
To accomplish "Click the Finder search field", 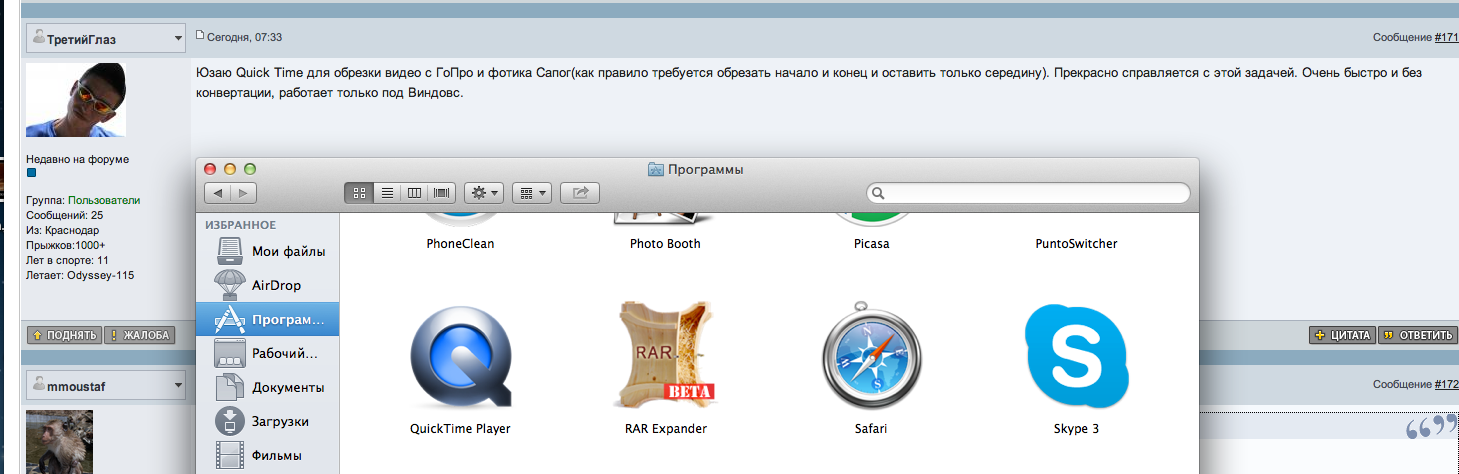I will click(1028, 193).
